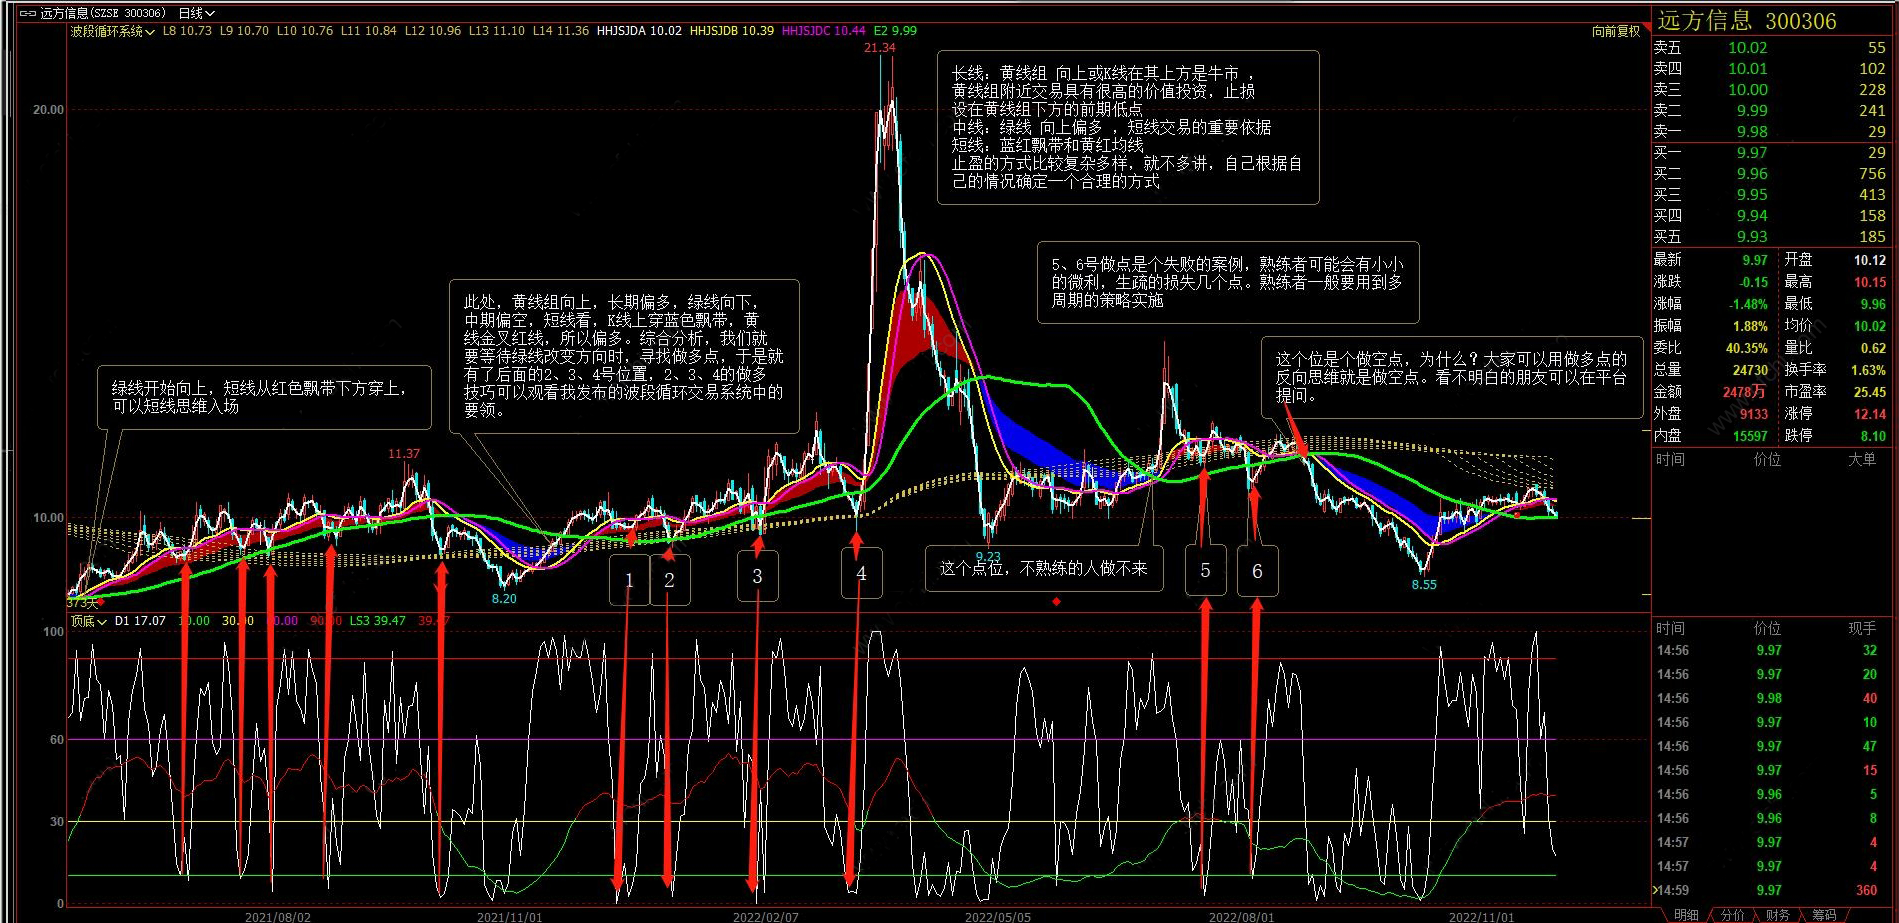Screen dimensions: 1899x923
Task: Click the 8.55 low price label
Action: click(x=1424, y=584)
